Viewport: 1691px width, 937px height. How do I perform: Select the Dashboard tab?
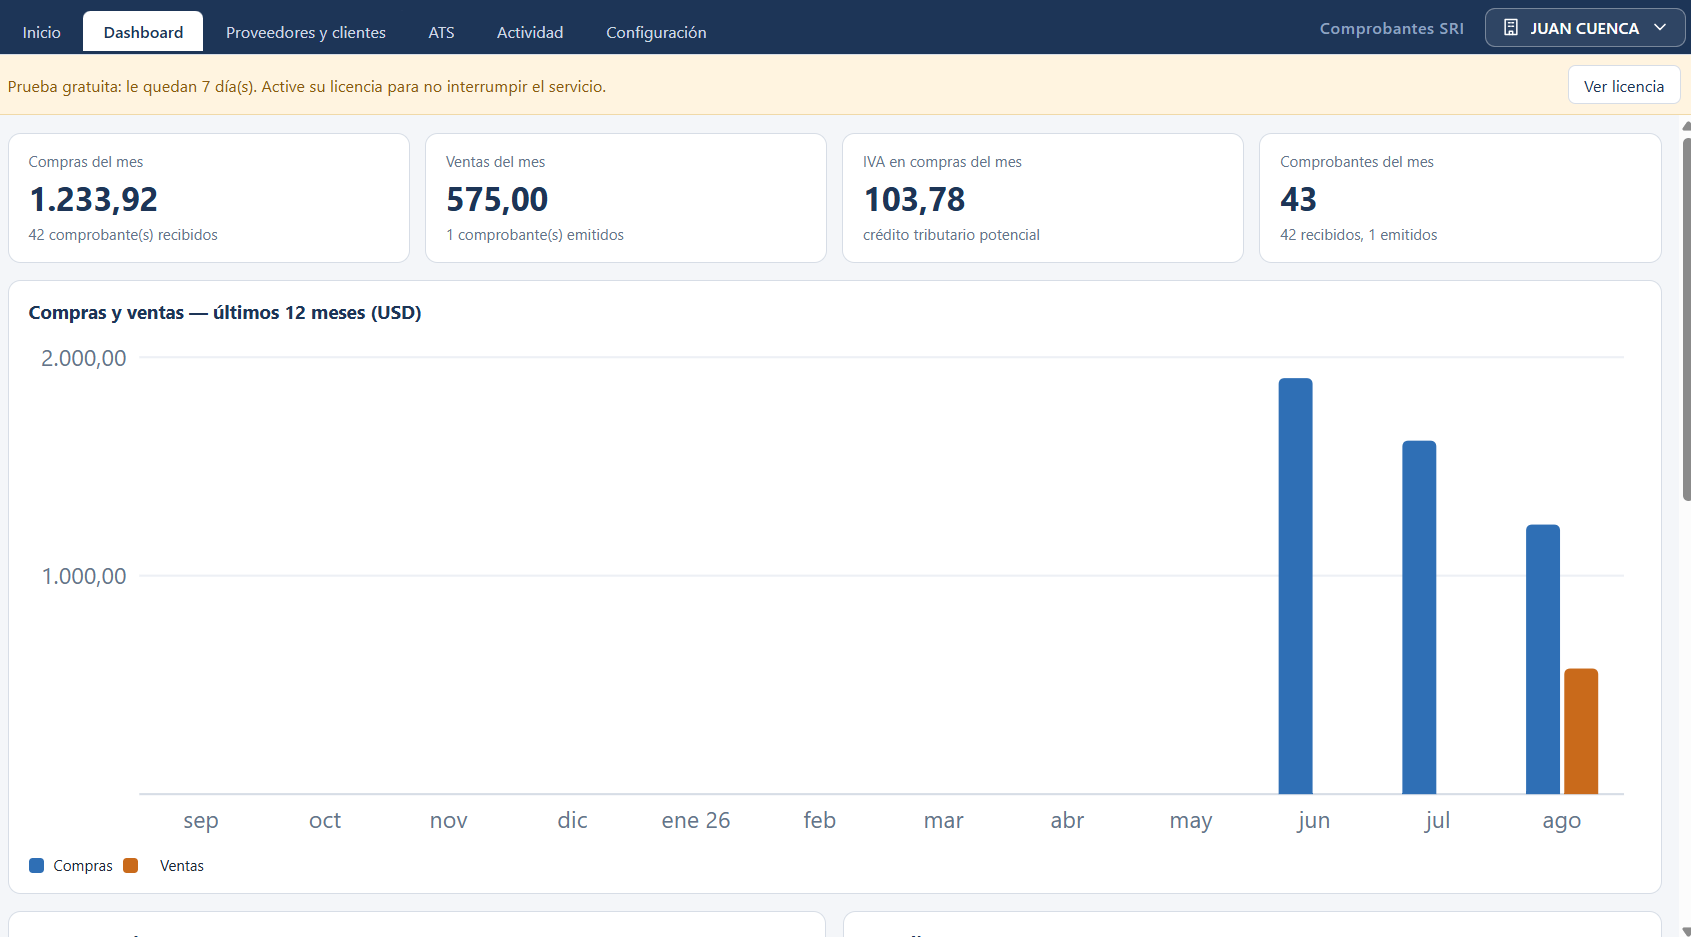point(143,32)
